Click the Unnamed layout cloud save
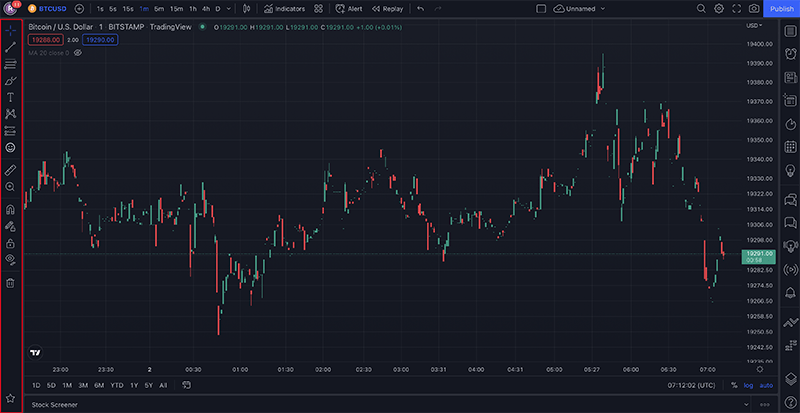This screenshot has height=413, width=800. (574, 9)
